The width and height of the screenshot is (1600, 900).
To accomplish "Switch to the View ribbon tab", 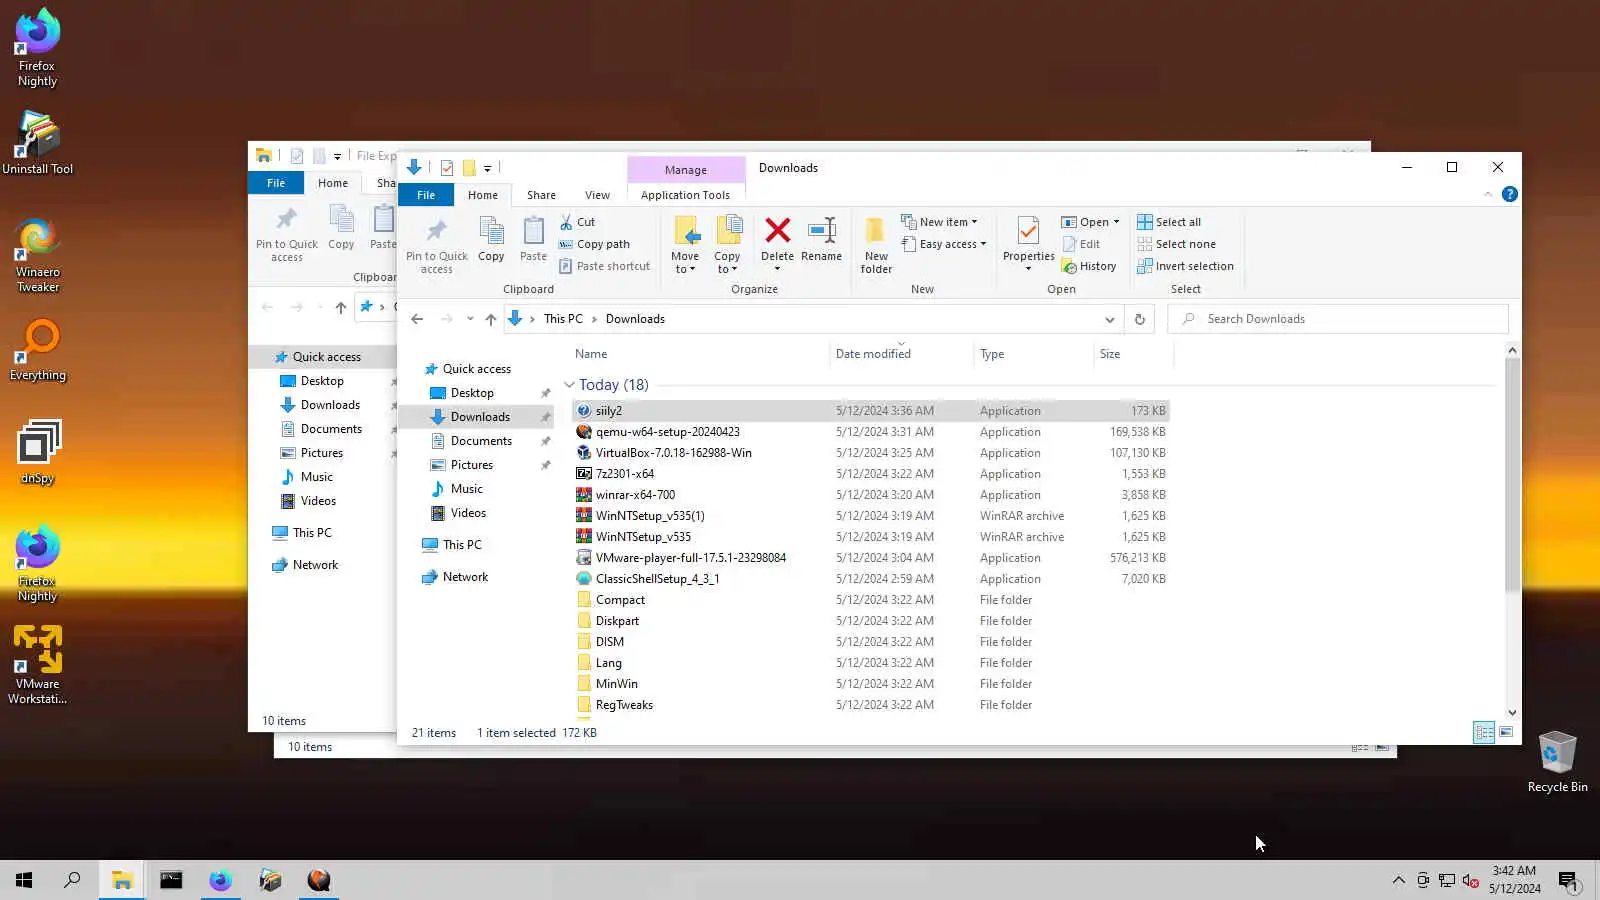I will click(x=597, y=195).
